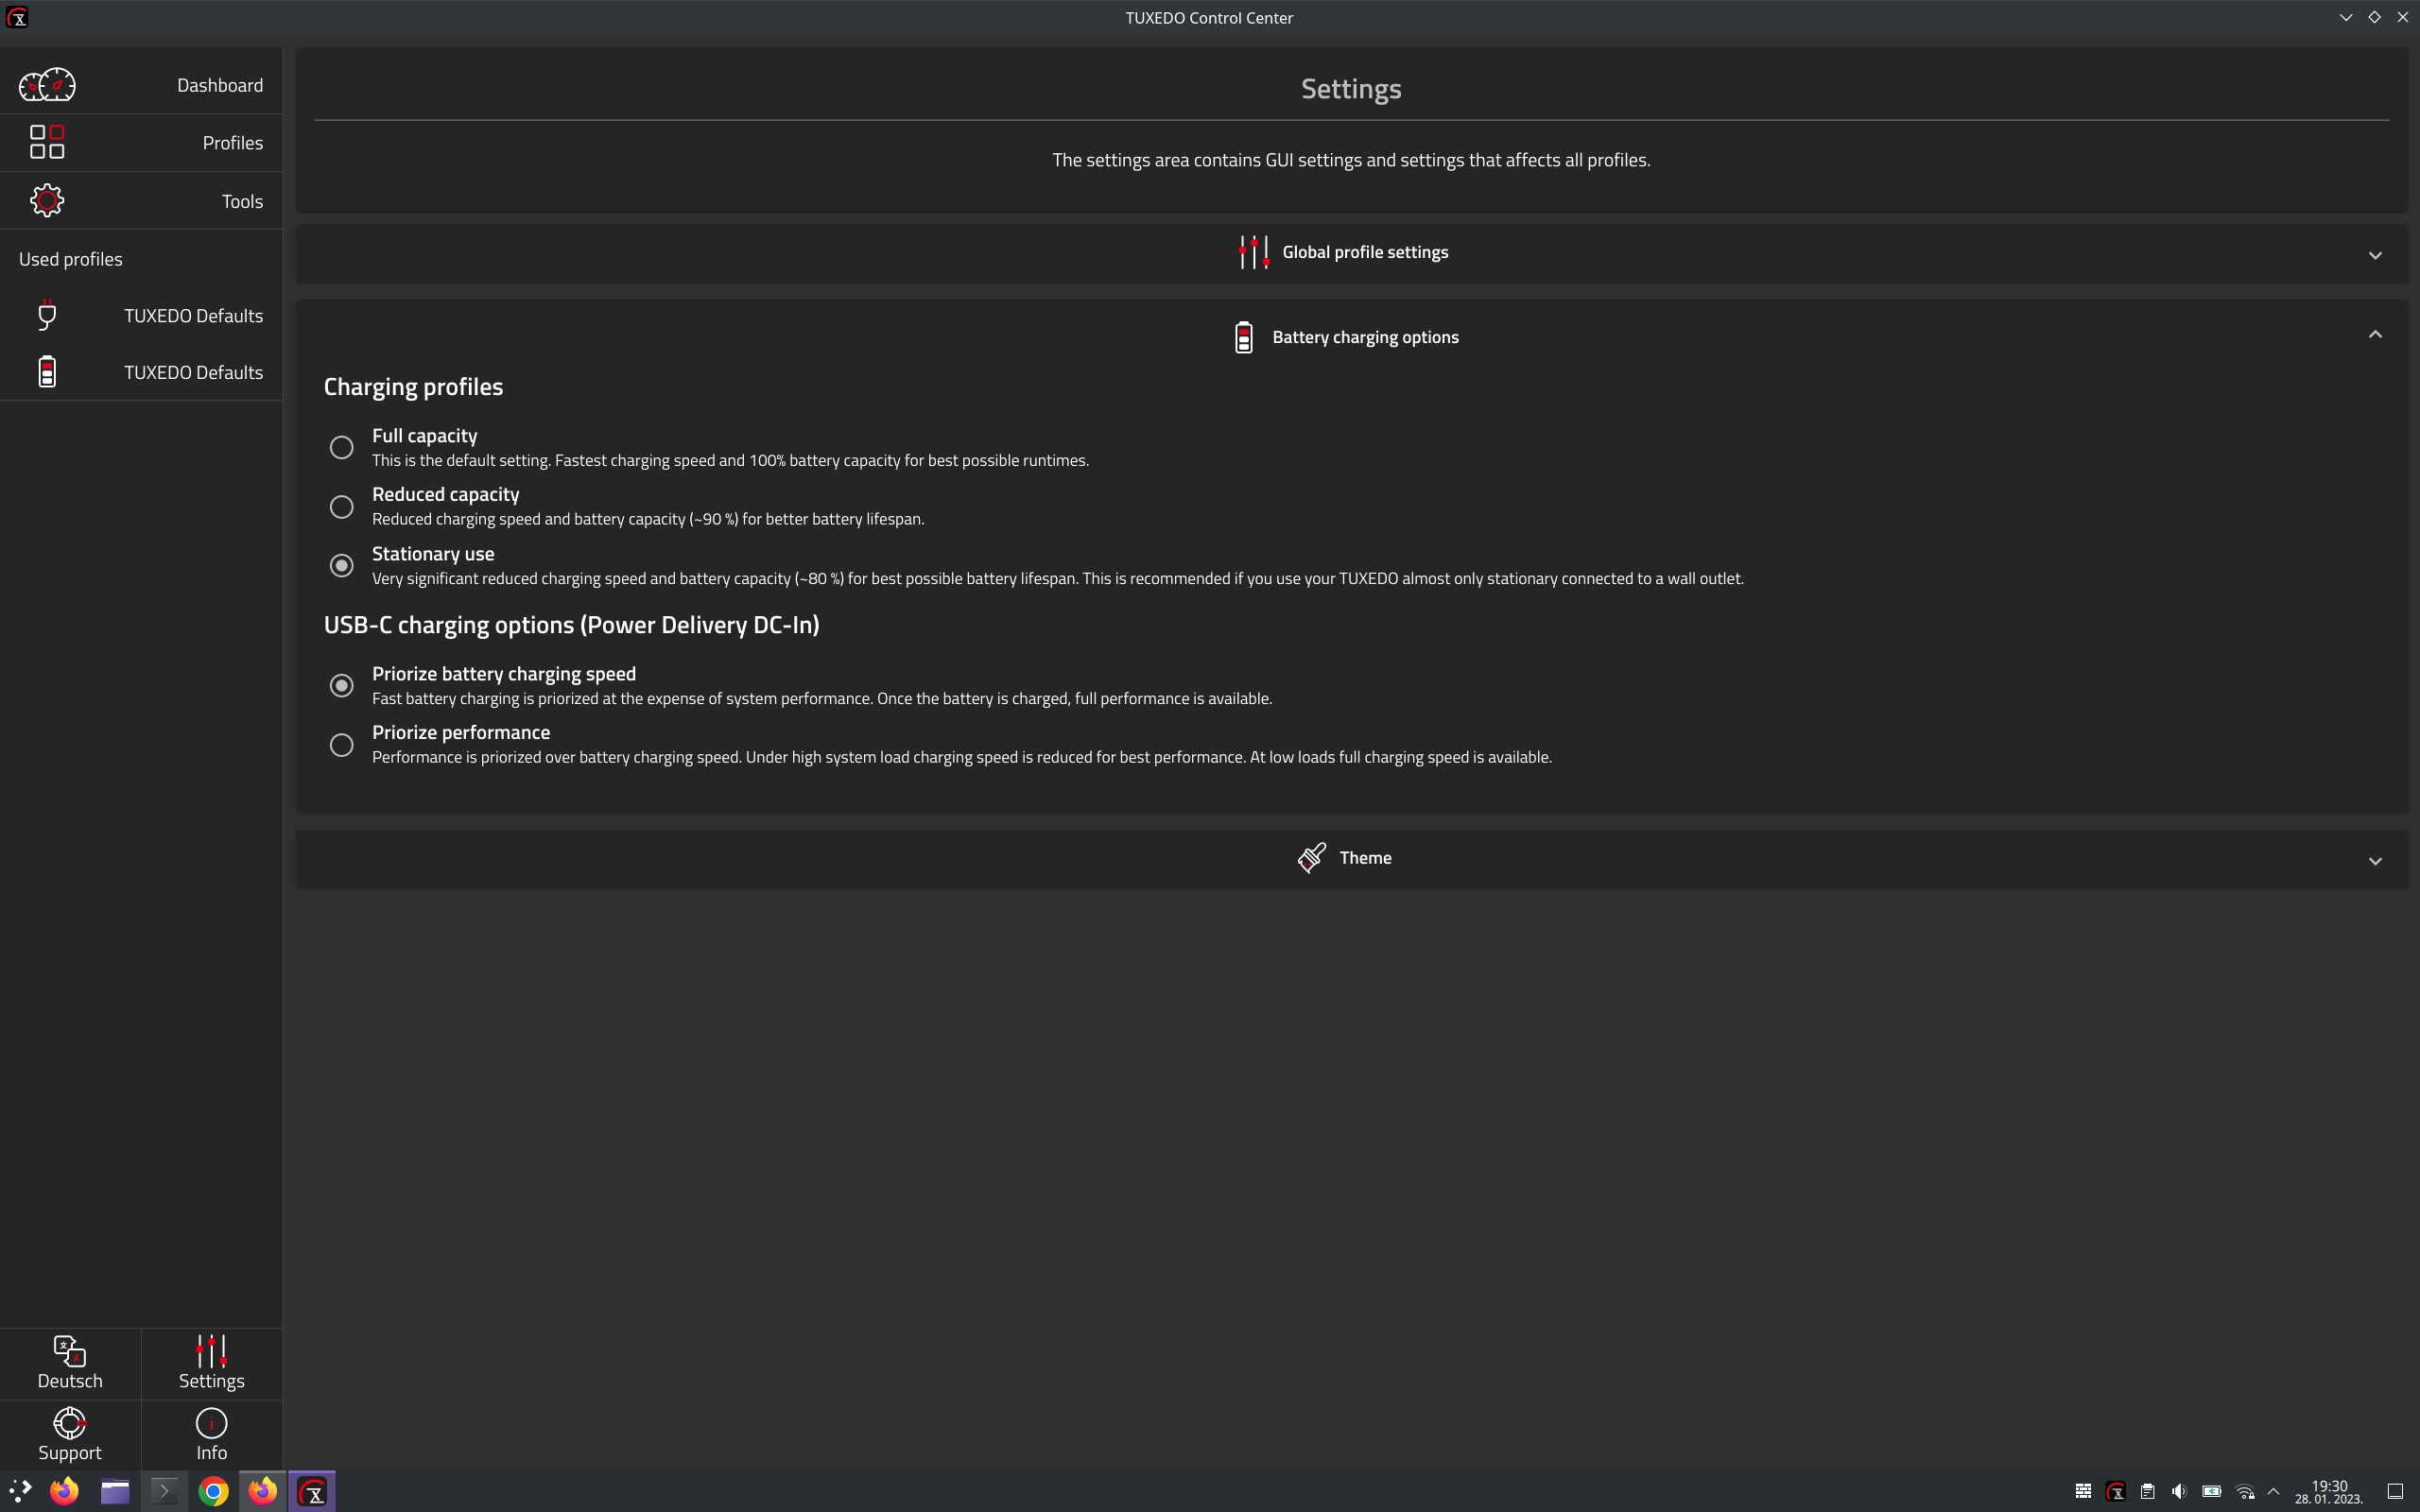Click the Stationary use label
Image resolution: width=2420 pixels, height=1512 pixels.
point(433,553)
